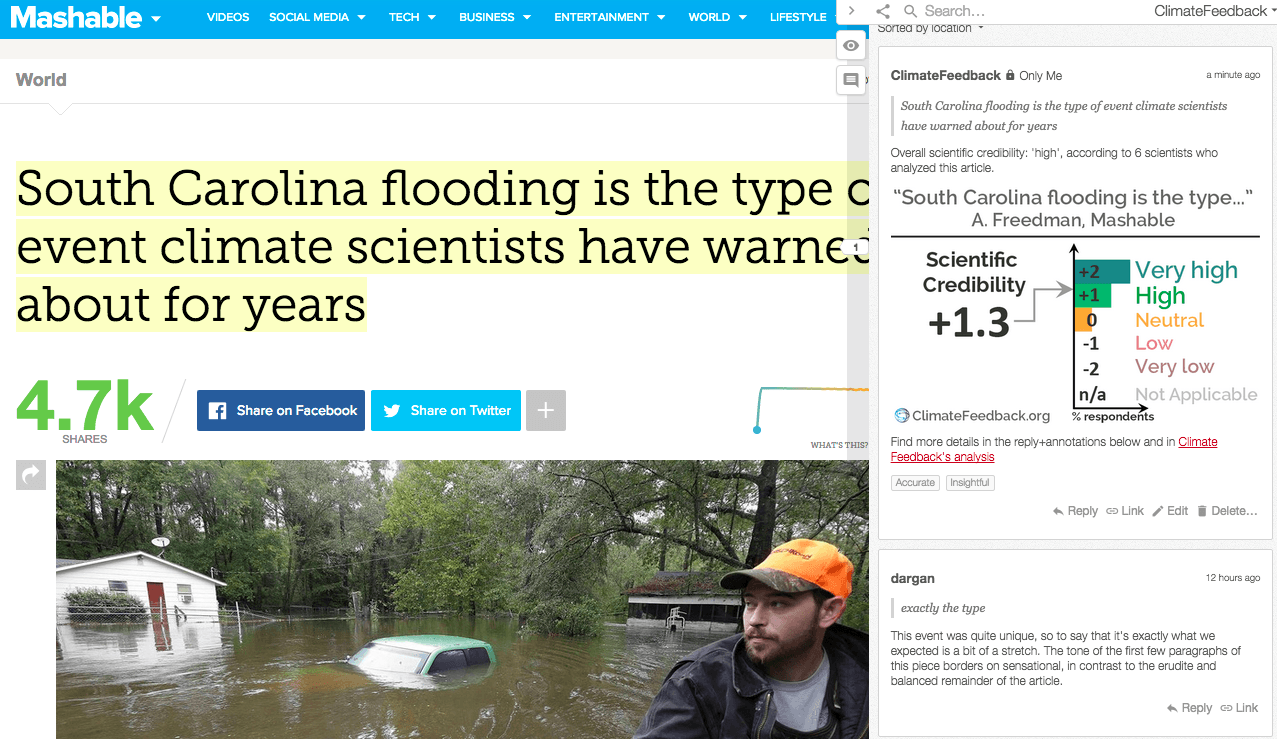
Task: Toggle highlight visibility with the eye icon
Action: coord(851,46)
